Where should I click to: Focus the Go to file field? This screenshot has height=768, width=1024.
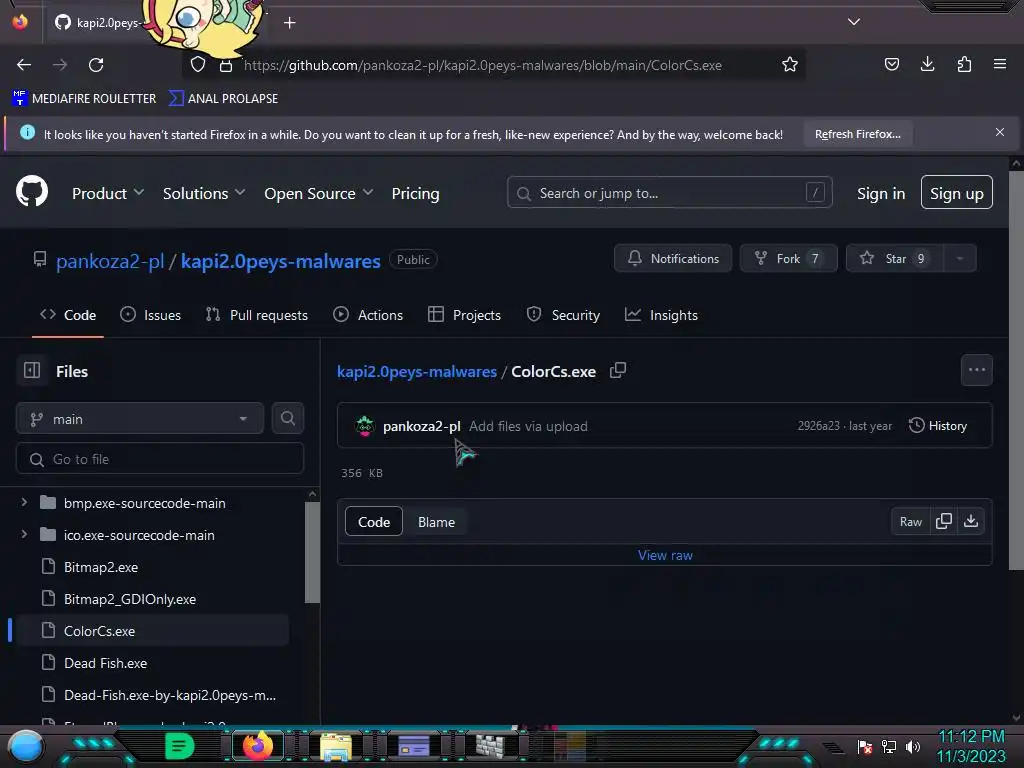(x=159, y=459)
